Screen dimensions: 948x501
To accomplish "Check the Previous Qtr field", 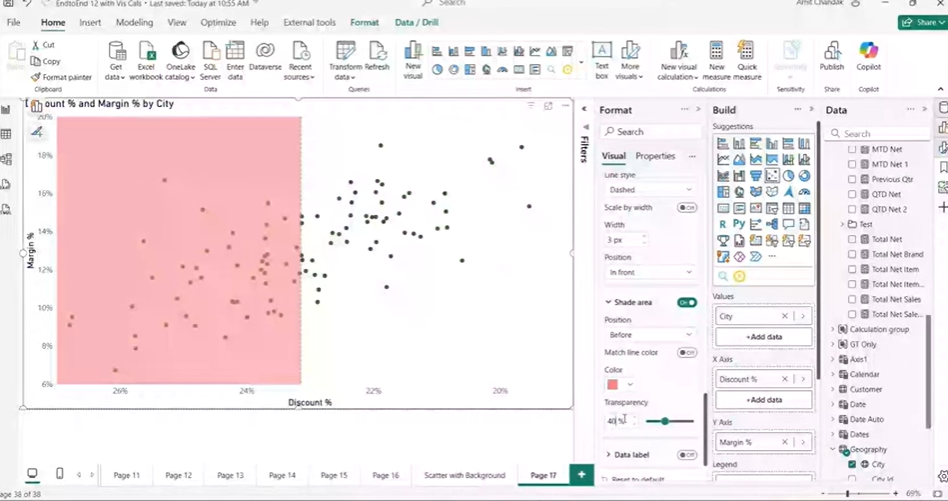I will tap(852, 179).
